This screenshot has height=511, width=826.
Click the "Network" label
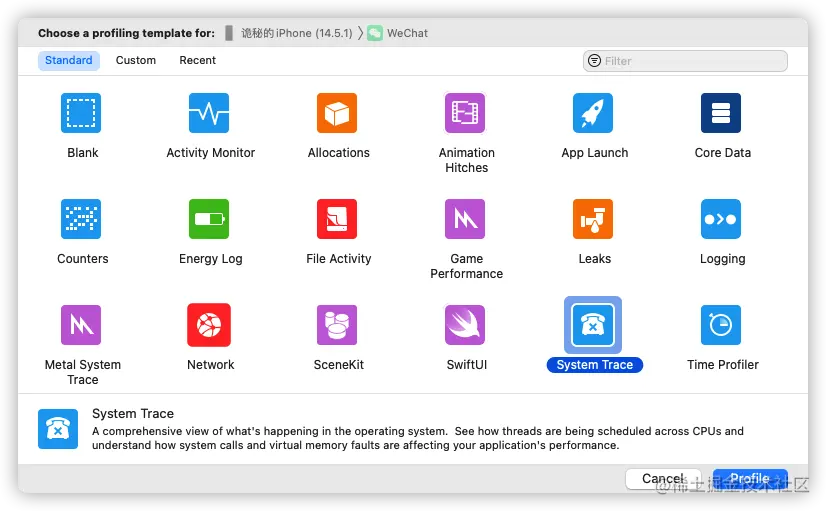211,365
